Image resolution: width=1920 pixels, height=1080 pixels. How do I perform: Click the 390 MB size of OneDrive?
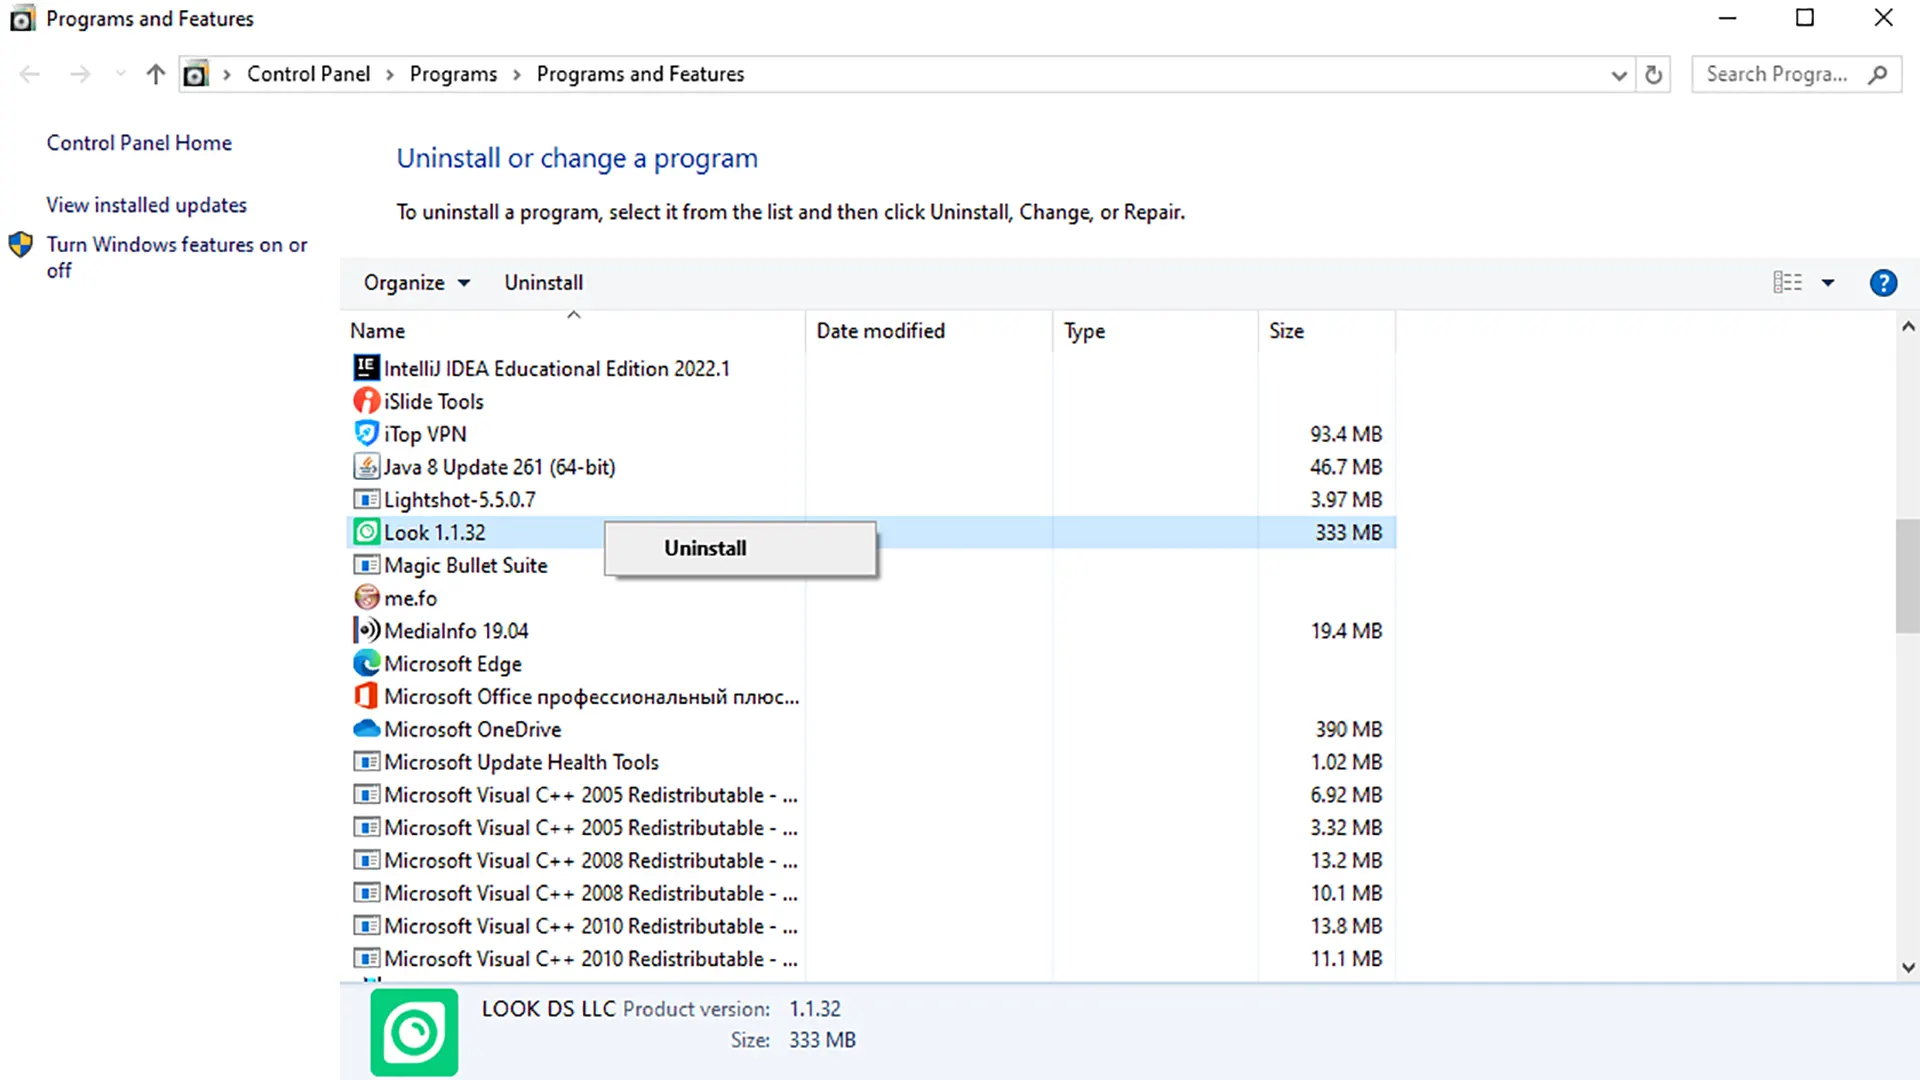[1348, 729]
